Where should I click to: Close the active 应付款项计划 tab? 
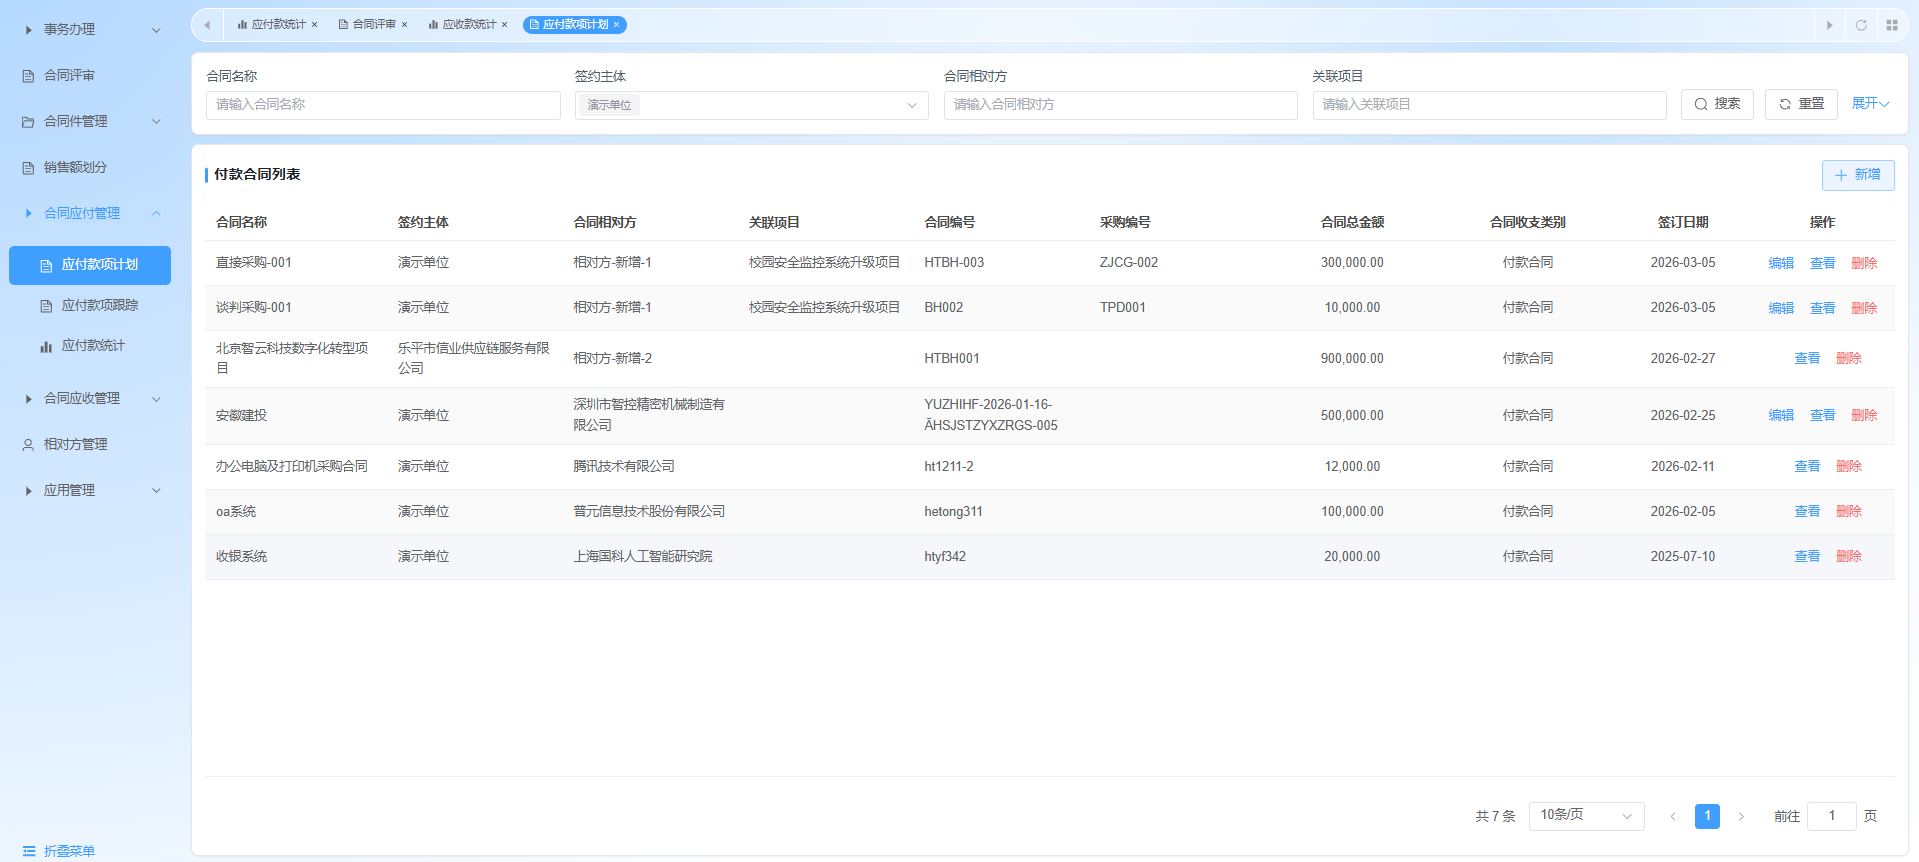tap(616, 25)
